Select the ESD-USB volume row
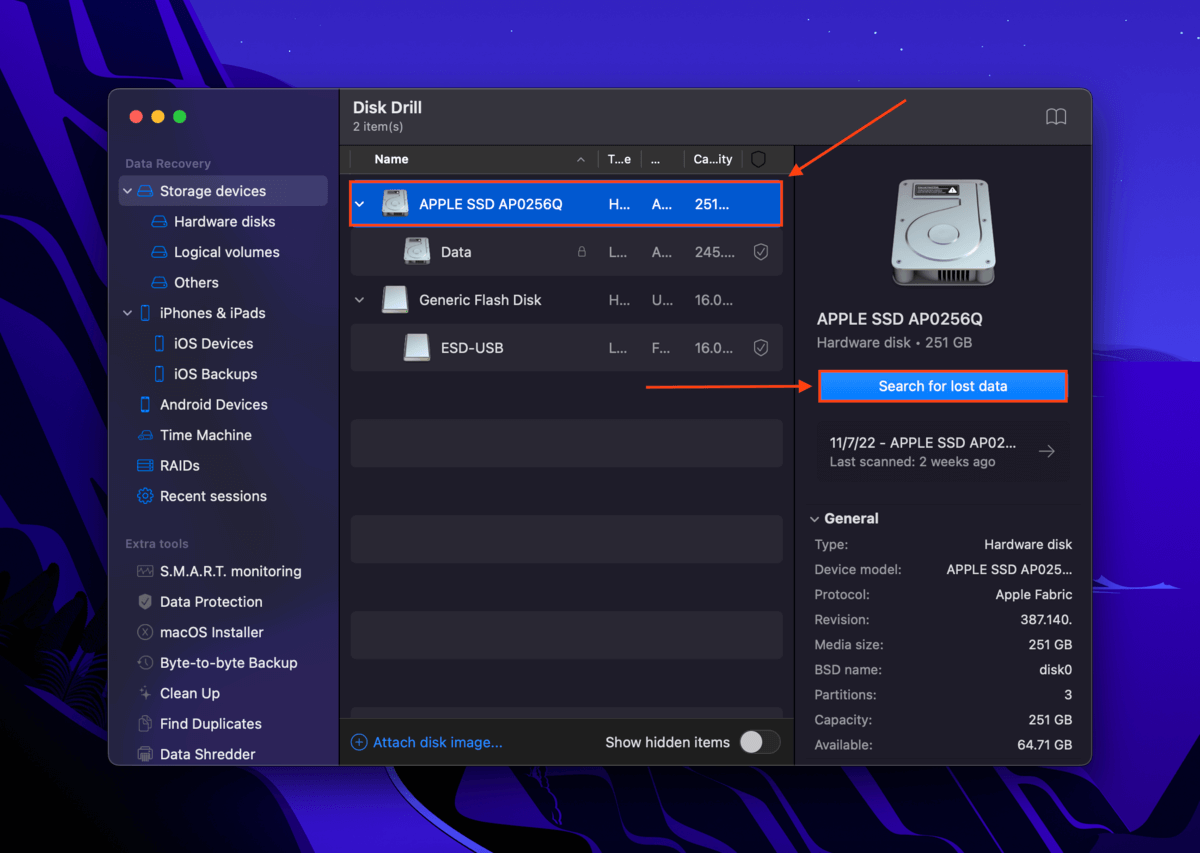Viewport: 1200px width, 853px height. pyautogui.click(x=566, y=348)
